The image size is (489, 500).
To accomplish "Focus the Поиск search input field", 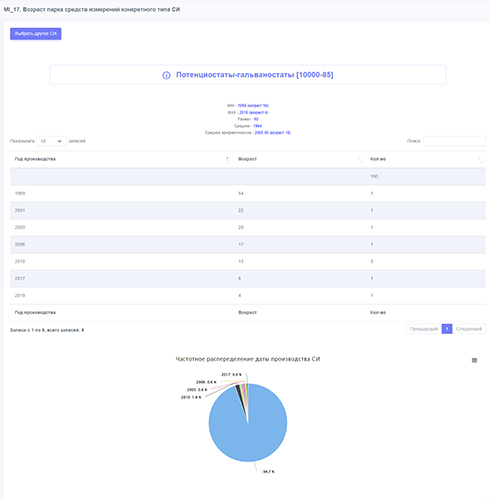I will pos(454,141).
